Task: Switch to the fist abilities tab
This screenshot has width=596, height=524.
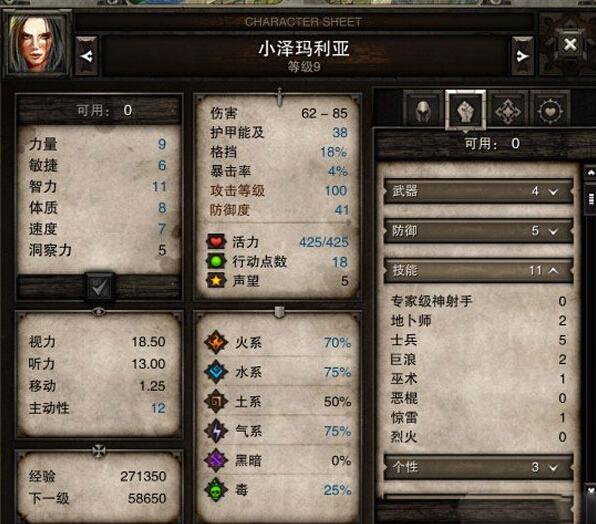Action: tap(466, 111)
